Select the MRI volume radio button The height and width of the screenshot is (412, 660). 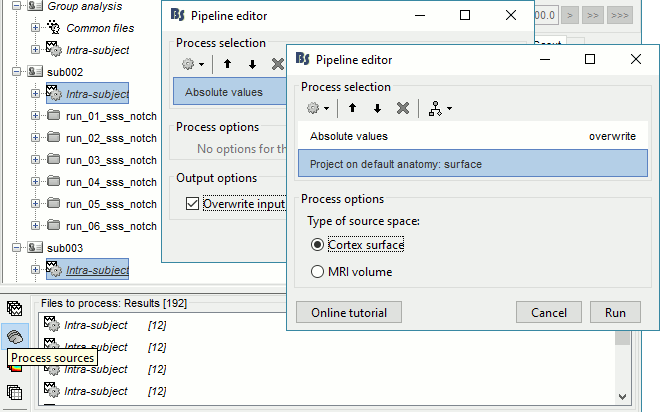(318, 271)
